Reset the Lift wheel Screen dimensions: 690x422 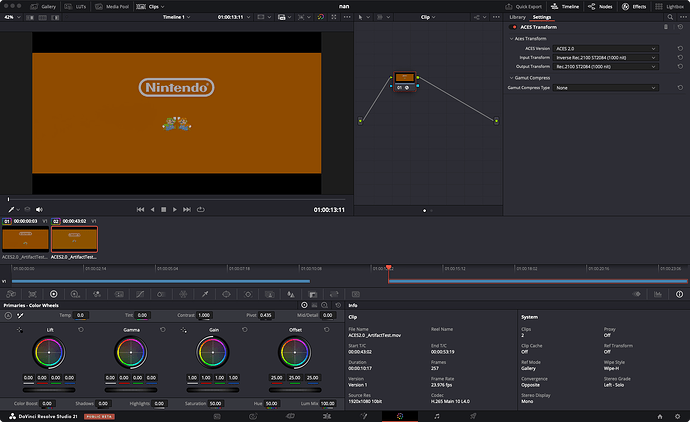click(x=81, y=330)
